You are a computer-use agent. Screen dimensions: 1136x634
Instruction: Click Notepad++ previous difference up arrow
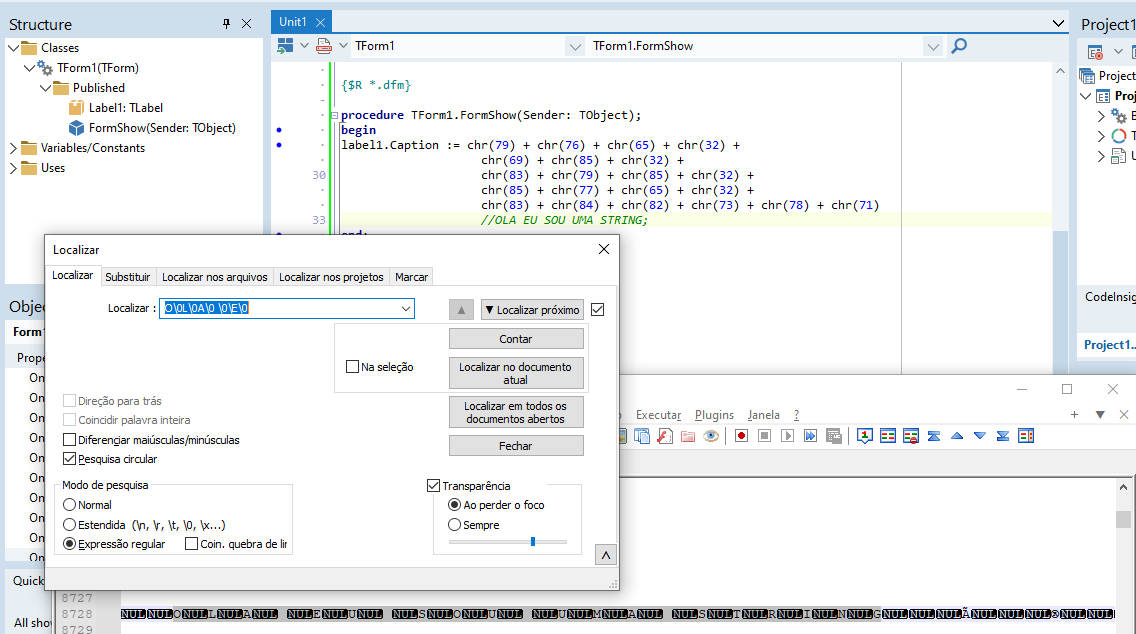point(957,435)
